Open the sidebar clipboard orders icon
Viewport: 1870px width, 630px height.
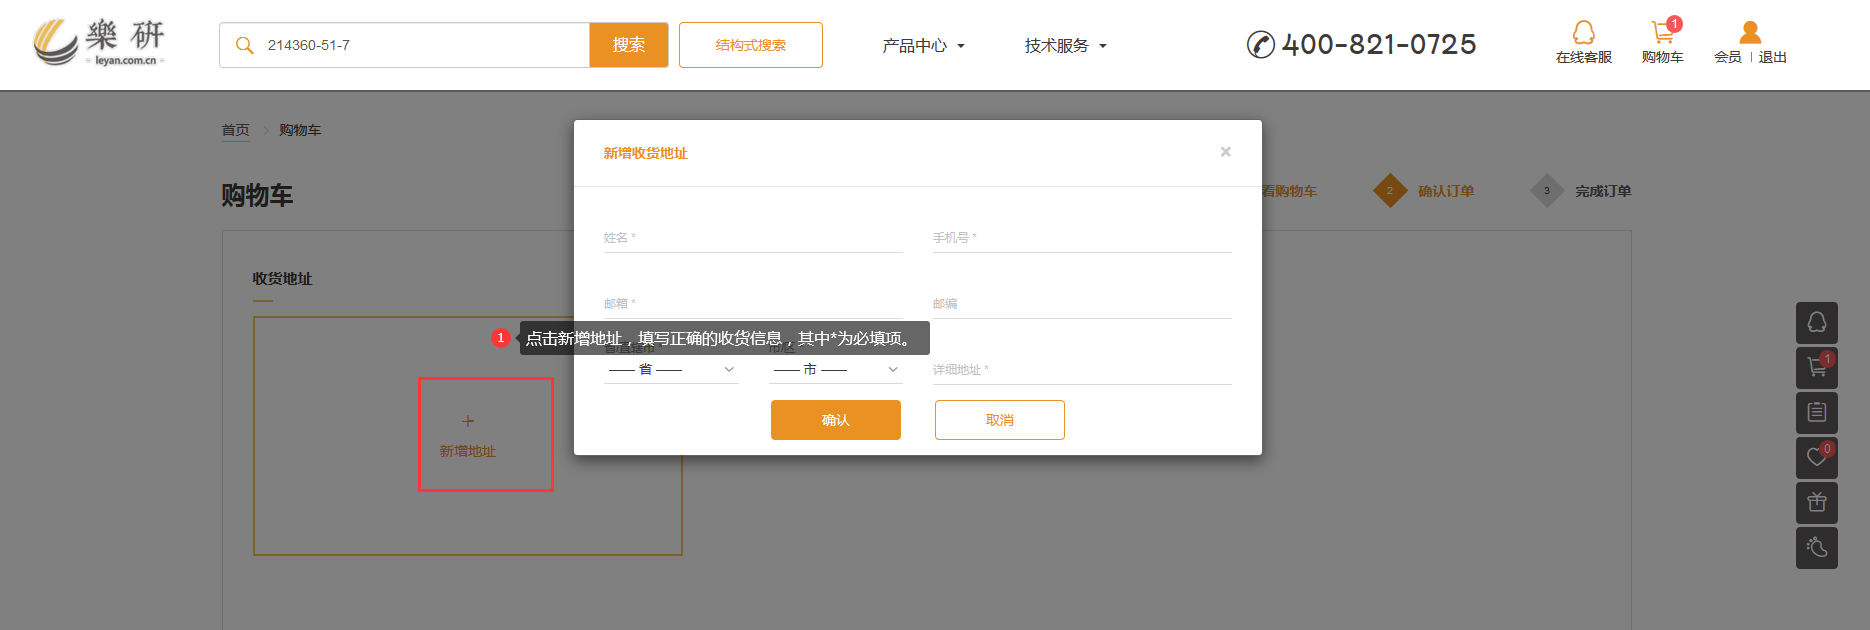(1816, 412)
